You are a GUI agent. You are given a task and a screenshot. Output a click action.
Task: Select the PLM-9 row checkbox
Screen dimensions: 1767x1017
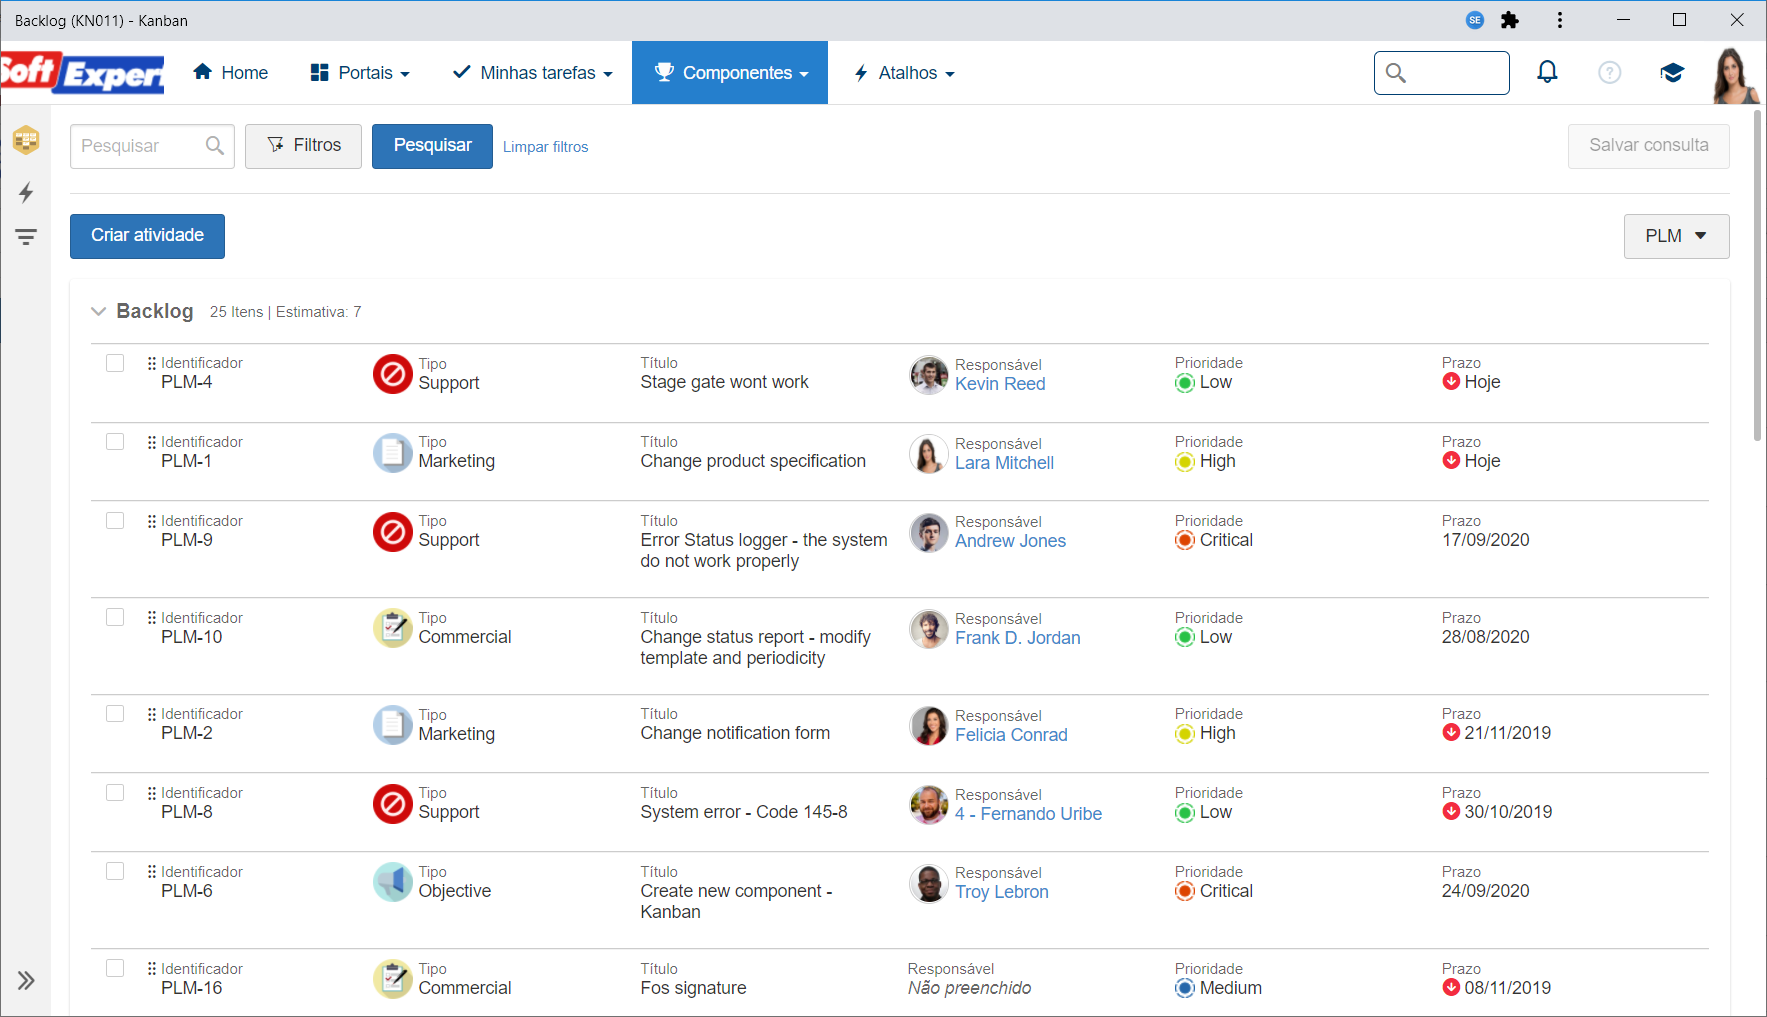pos(115,521)
